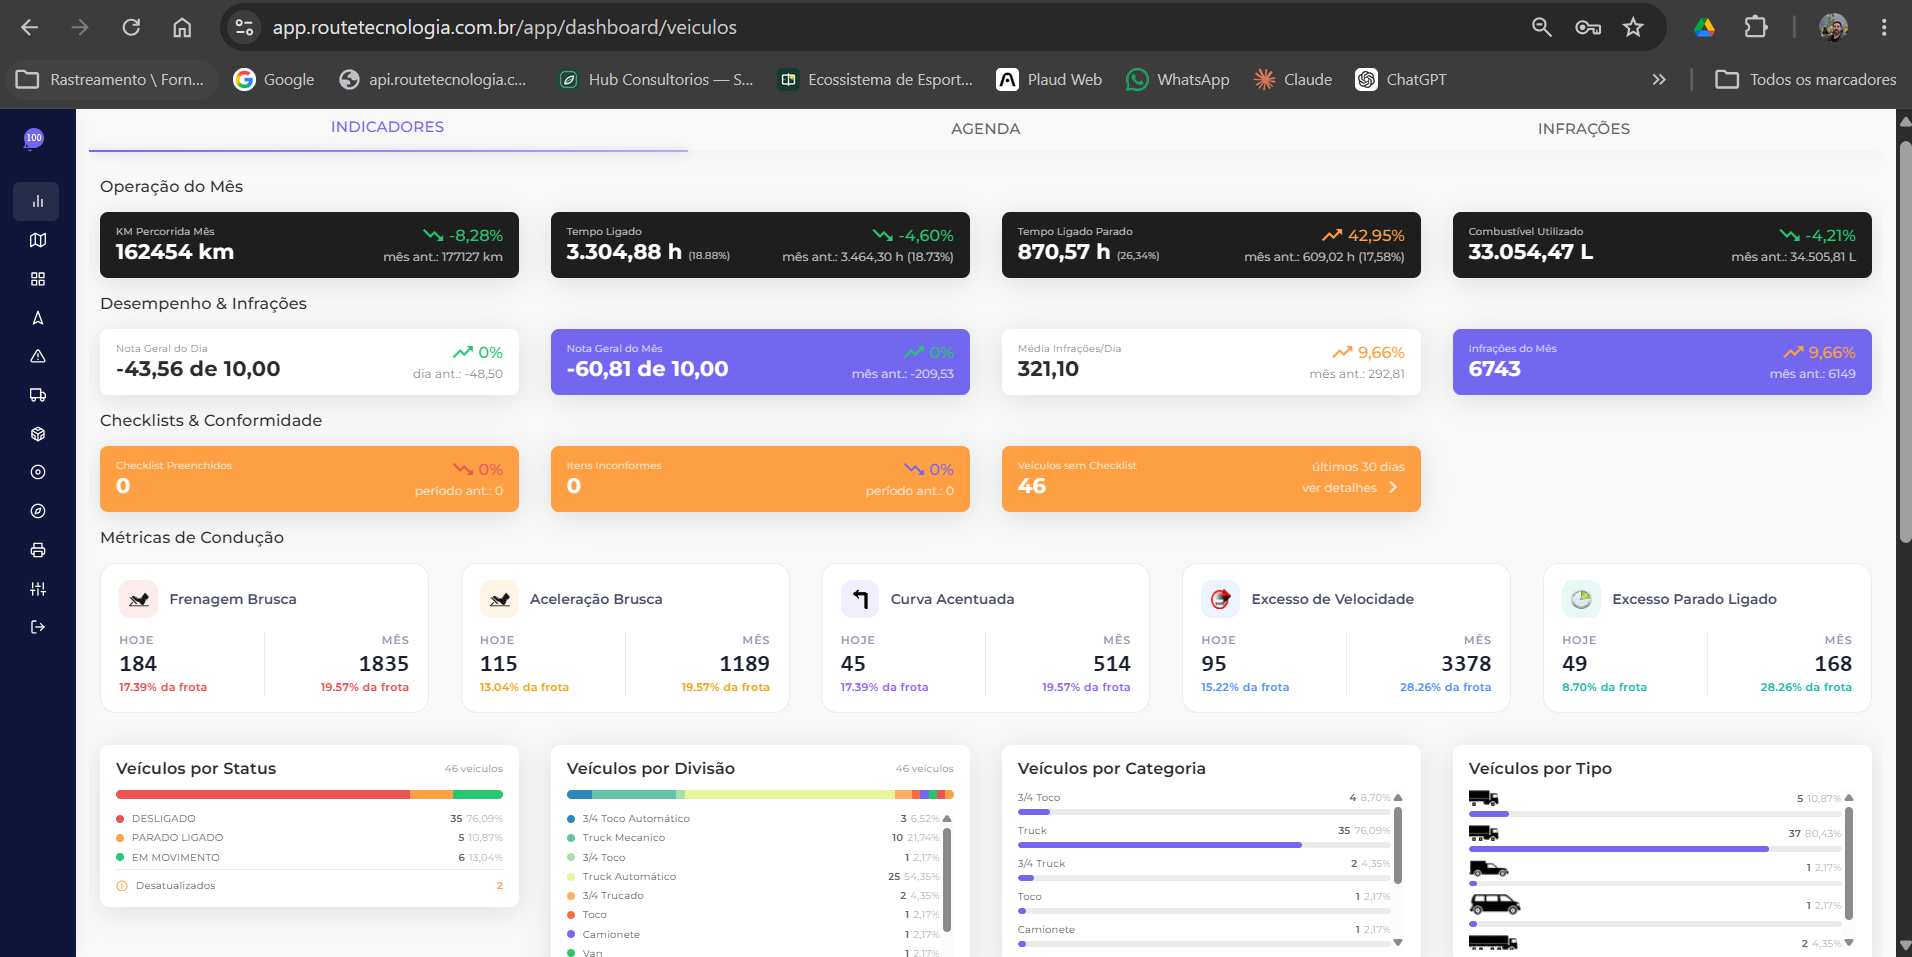Click the browser address bar URL
1912x957 pixels.
tap(504, 27)
